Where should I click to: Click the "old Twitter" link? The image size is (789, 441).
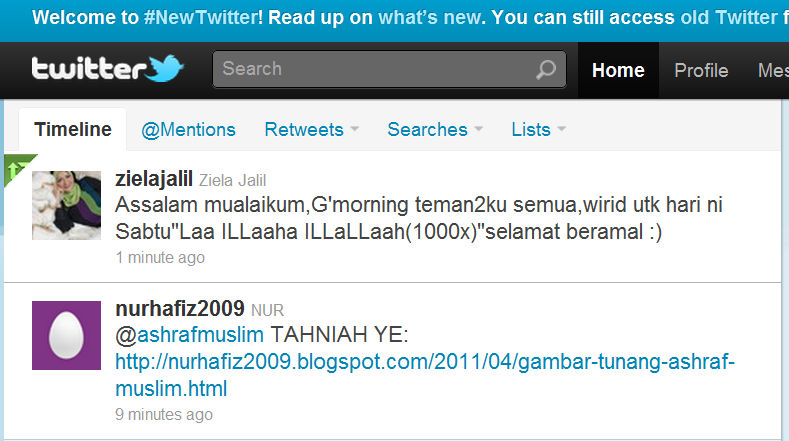[x=729, y=18]
